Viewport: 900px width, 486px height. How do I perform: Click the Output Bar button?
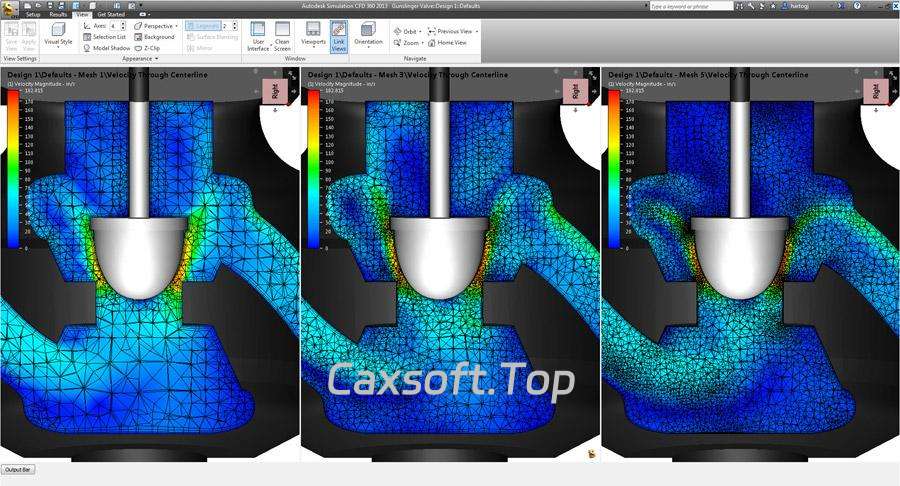point(17,469)
